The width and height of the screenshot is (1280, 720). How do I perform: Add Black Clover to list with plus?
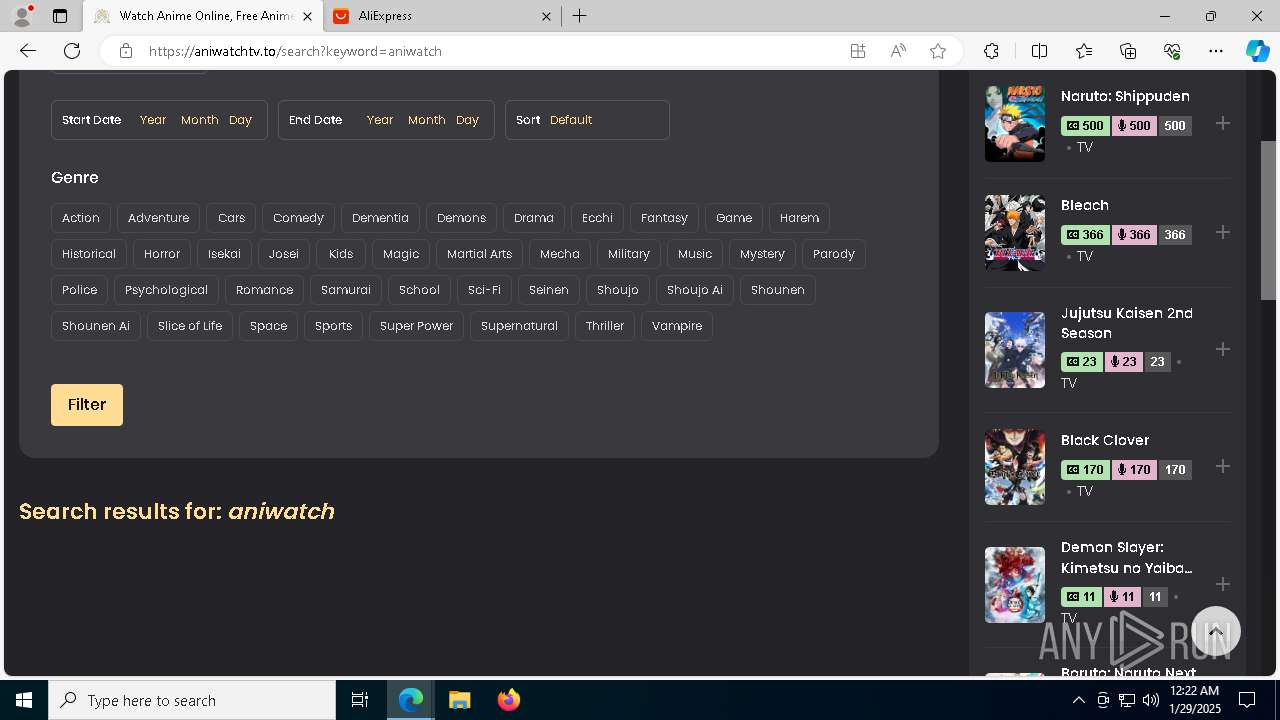point(1222,466)
